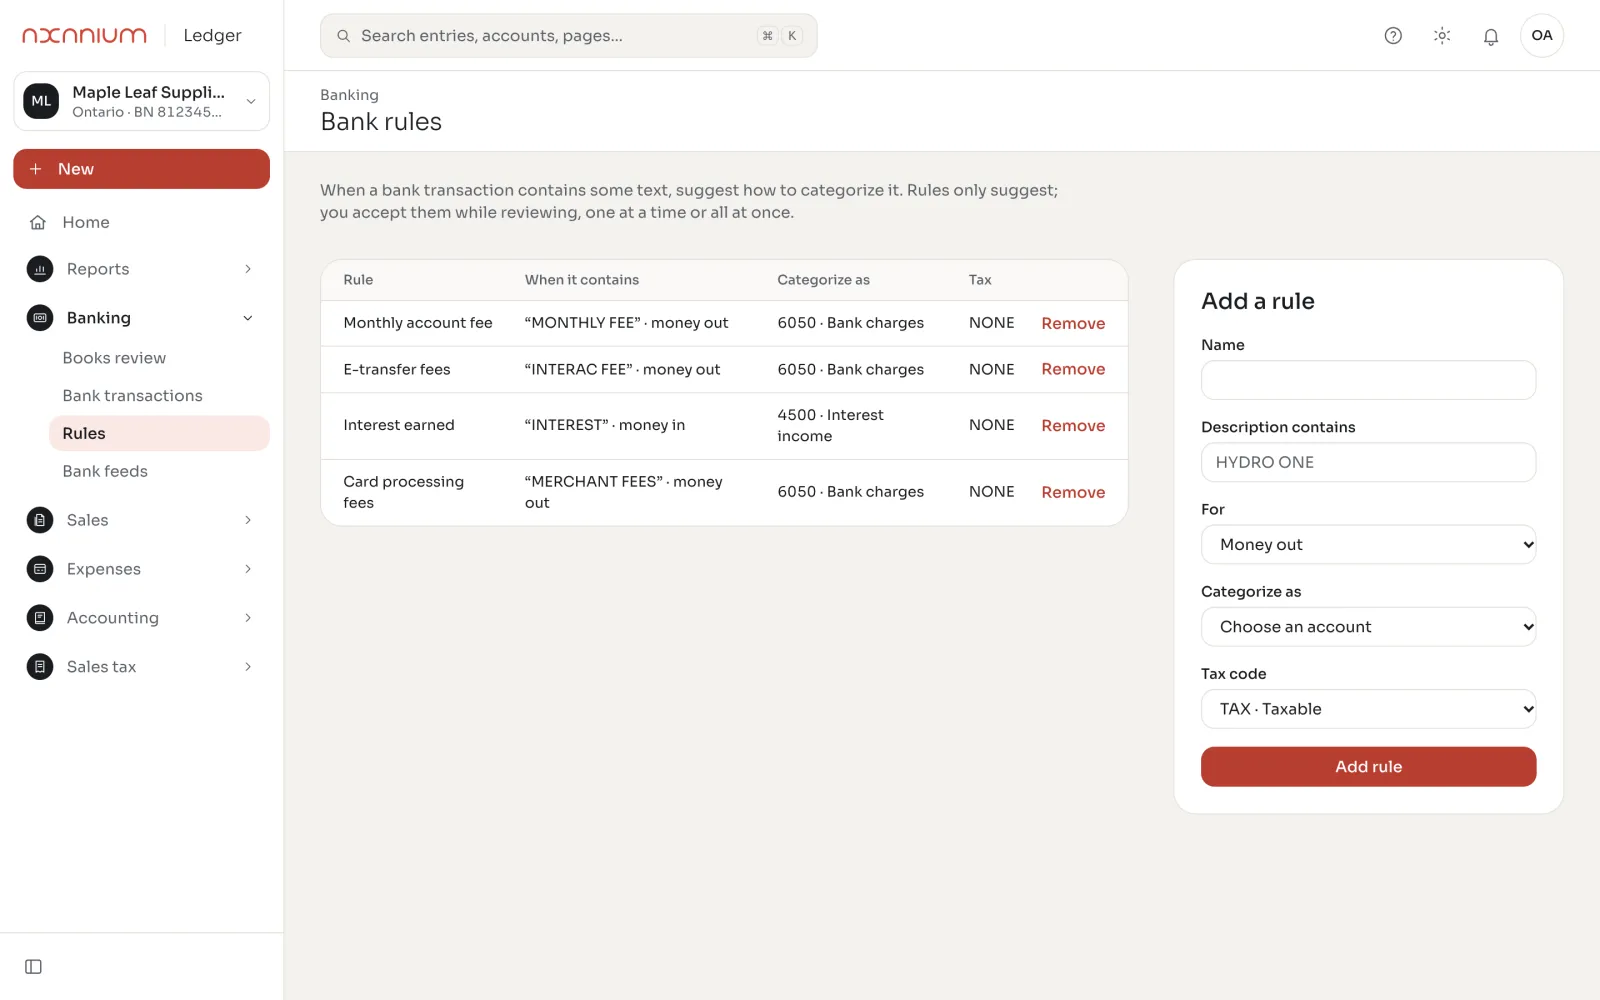Click the Reports chart icon
The height and width of the screenshot is (1000, 1600).
pos(40,269)
